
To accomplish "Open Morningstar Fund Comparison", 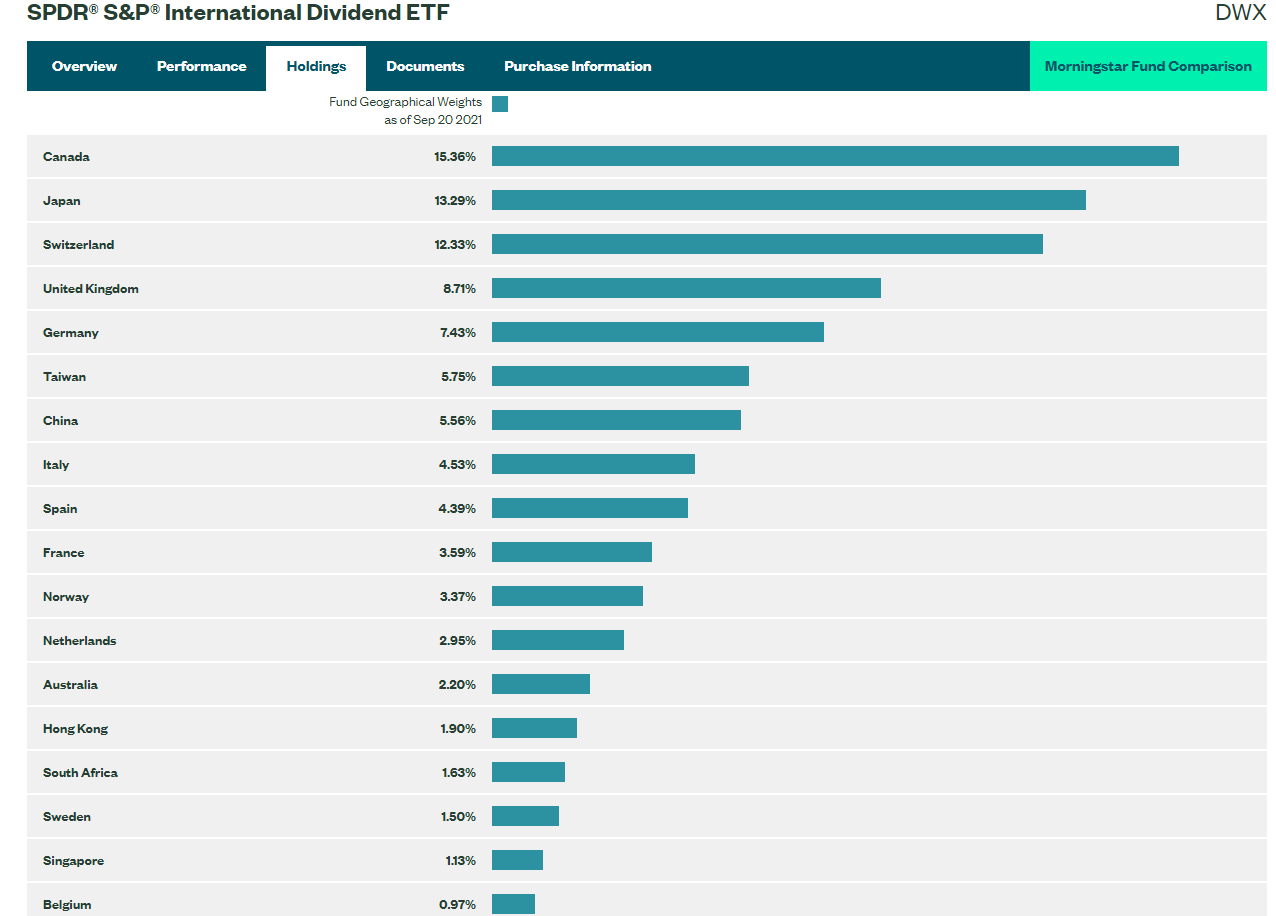I will click(x=1147, y=65).
